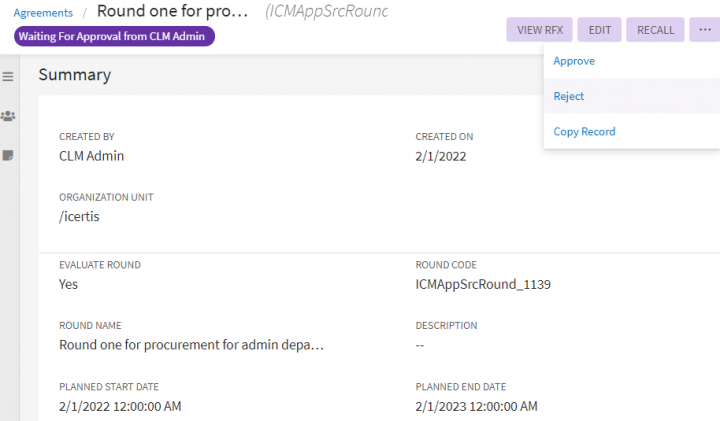Click the Summary section heading
Image resolution: width=720 pixels, height=421 pixels.
(75, 75)
